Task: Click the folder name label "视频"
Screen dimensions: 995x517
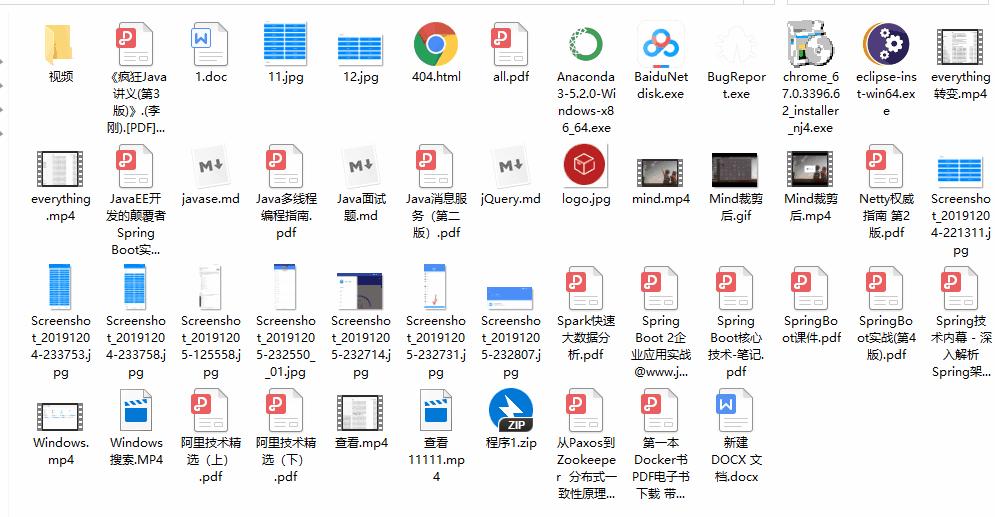Action: pyautogui.click(x=60, y=77)
